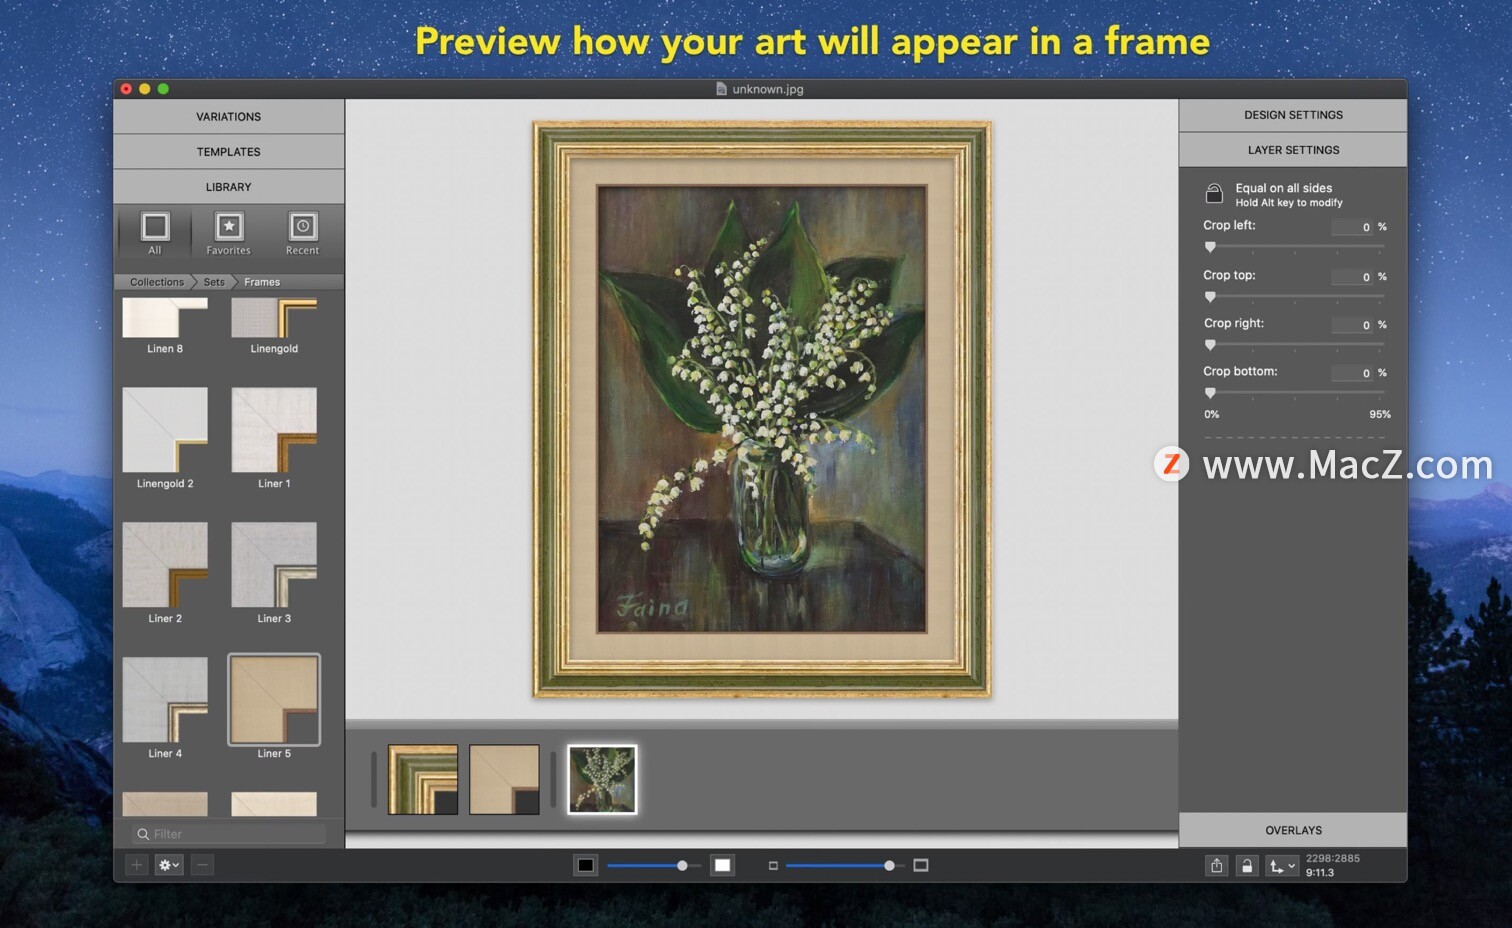Image resolution: width=1512 pixels, height=928 pixels.
Task: Select the green gold frame layer thumbnail
Action: (423, 779)
